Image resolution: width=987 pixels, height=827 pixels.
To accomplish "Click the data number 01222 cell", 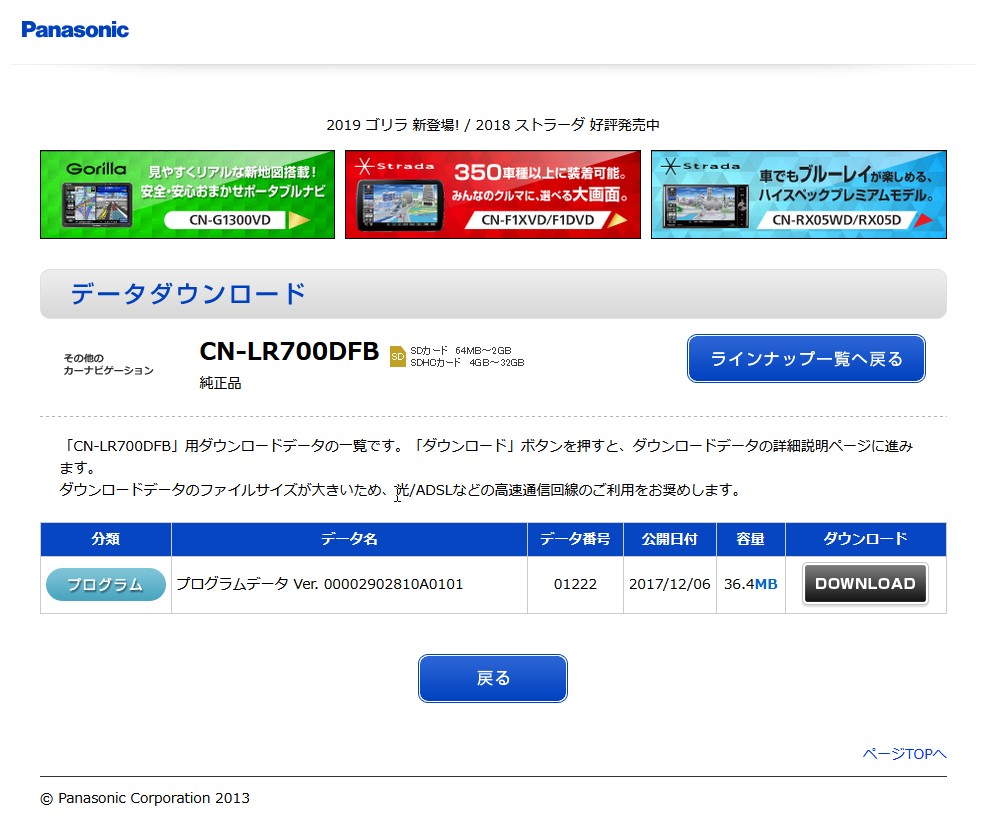I will click(x=575, y=585).
